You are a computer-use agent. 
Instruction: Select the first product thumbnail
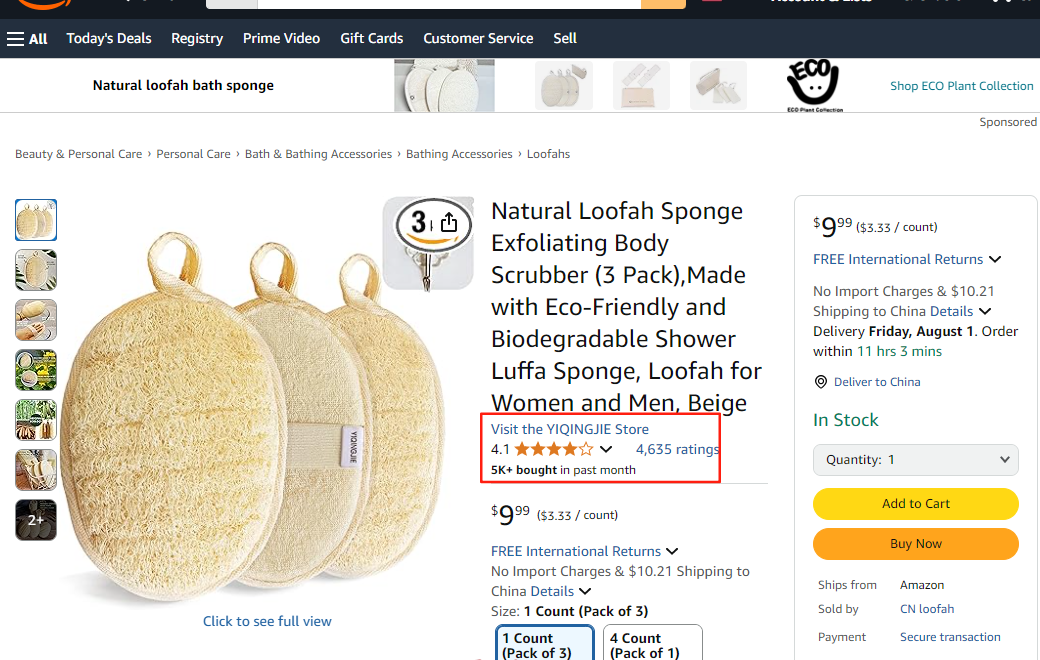pos(36,220)
